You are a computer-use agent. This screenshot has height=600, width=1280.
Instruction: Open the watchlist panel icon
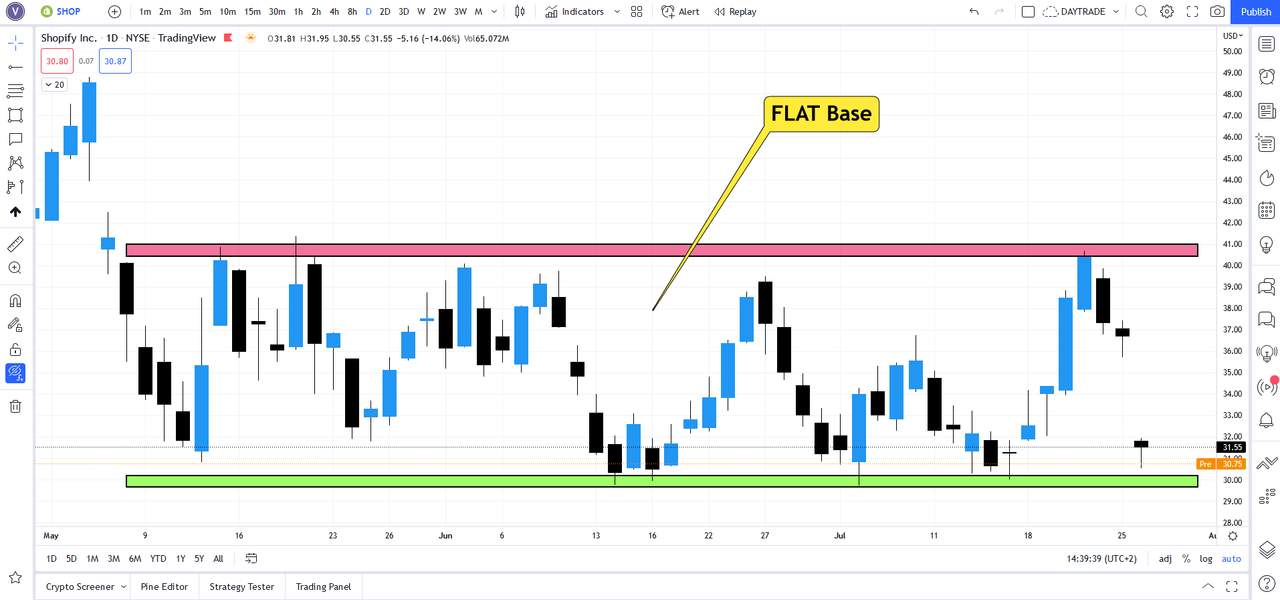tap(1266, 44)
